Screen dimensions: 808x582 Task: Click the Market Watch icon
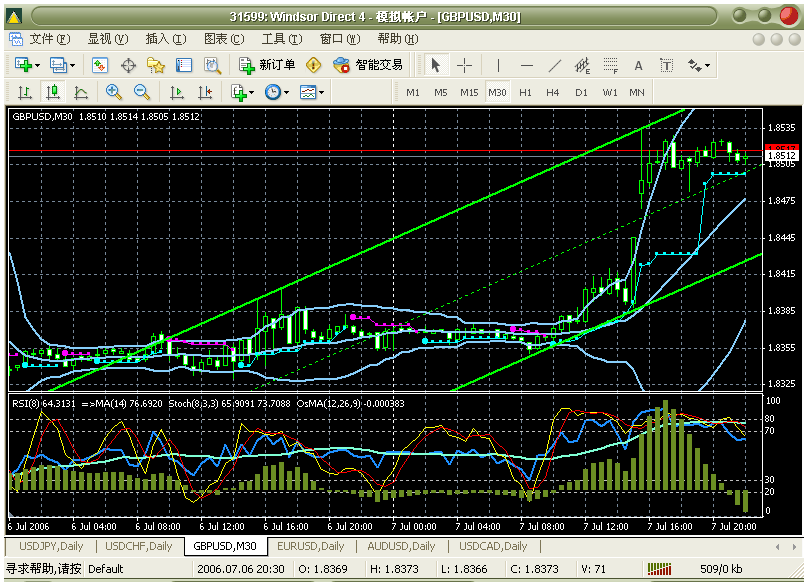tap(100, 65)
